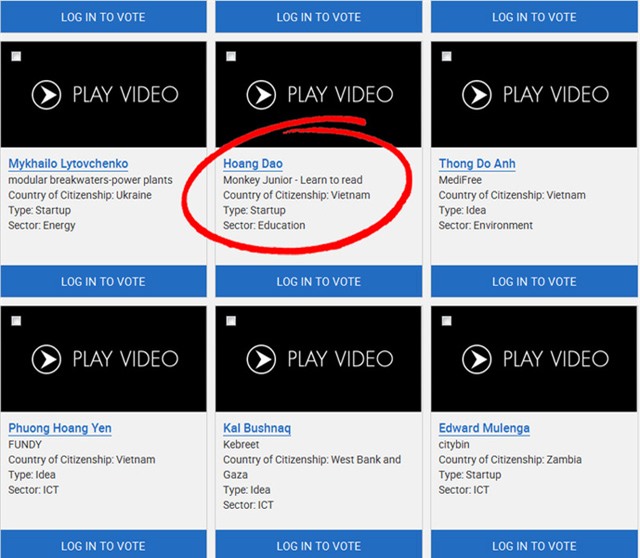Open the Hoang Dao name link
This screenshot has height=558, width=640.
pyautogui.click(x=253, y=164)
